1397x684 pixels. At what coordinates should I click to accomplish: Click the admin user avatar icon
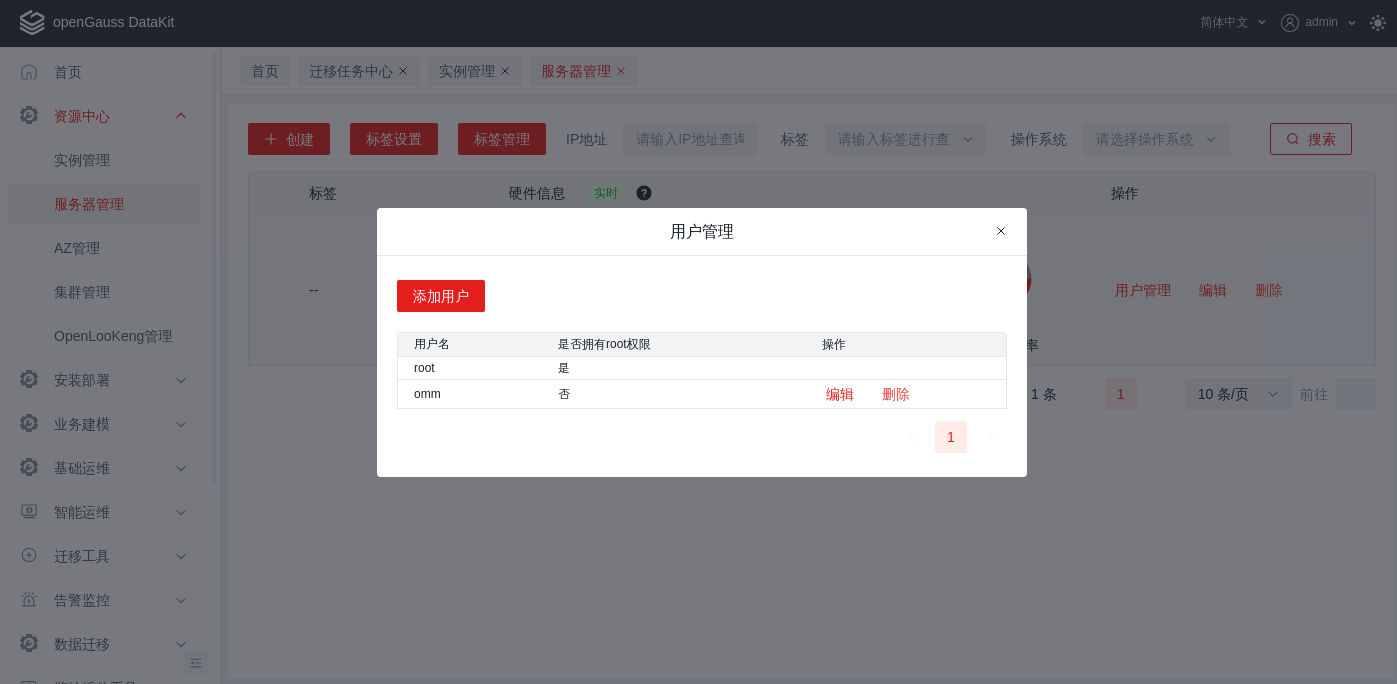click(1289, 22)
